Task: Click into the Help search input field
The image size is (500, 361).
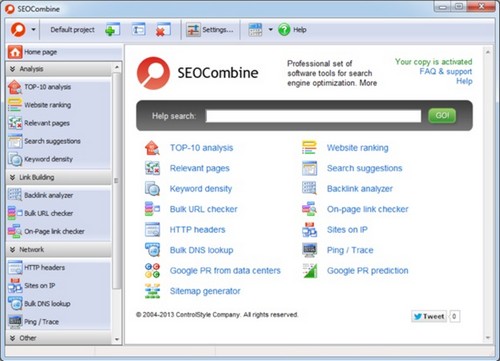Action: 313,116
